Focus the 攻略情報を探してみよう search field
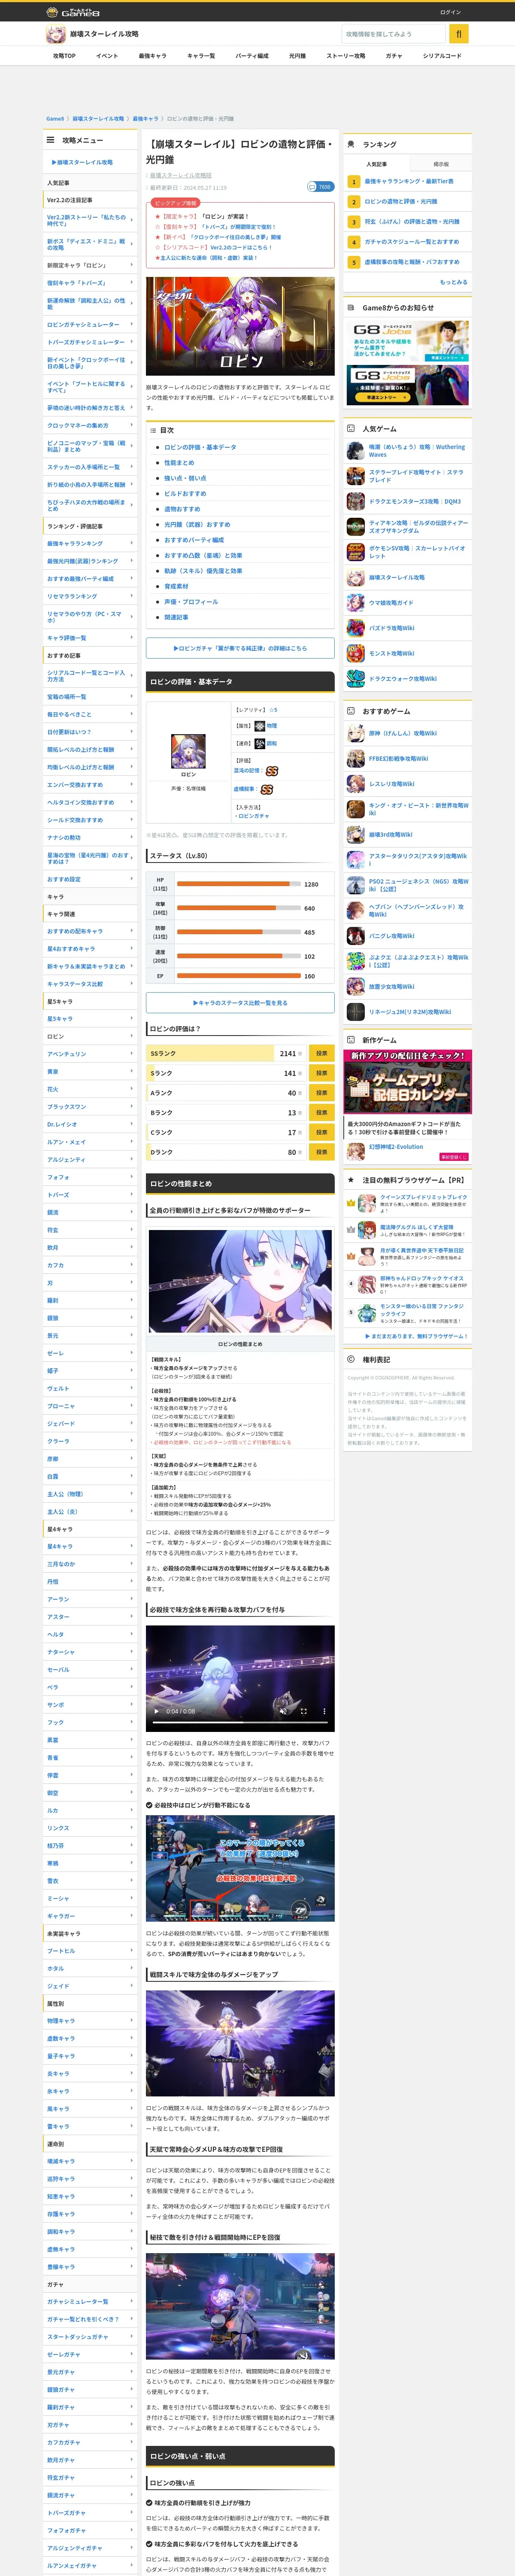Image resolution: width=515 pixels, height=2576 pixels. click(x=394, y=34)
